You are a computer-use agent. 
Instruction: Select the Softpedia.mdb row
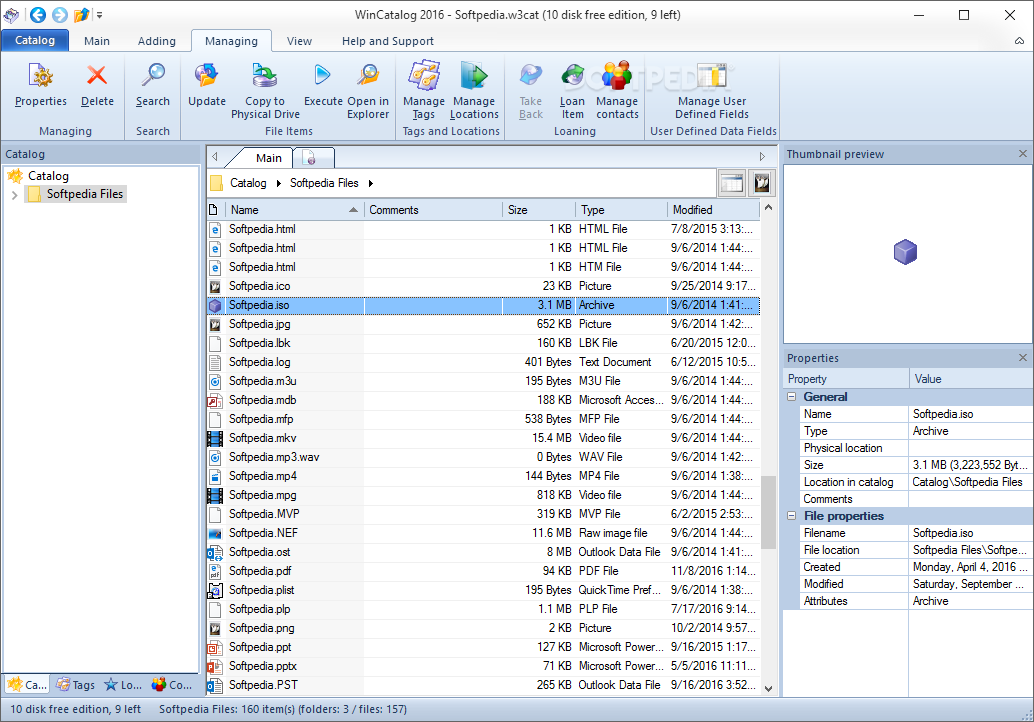pyautogui.click(x=483, y=400)
